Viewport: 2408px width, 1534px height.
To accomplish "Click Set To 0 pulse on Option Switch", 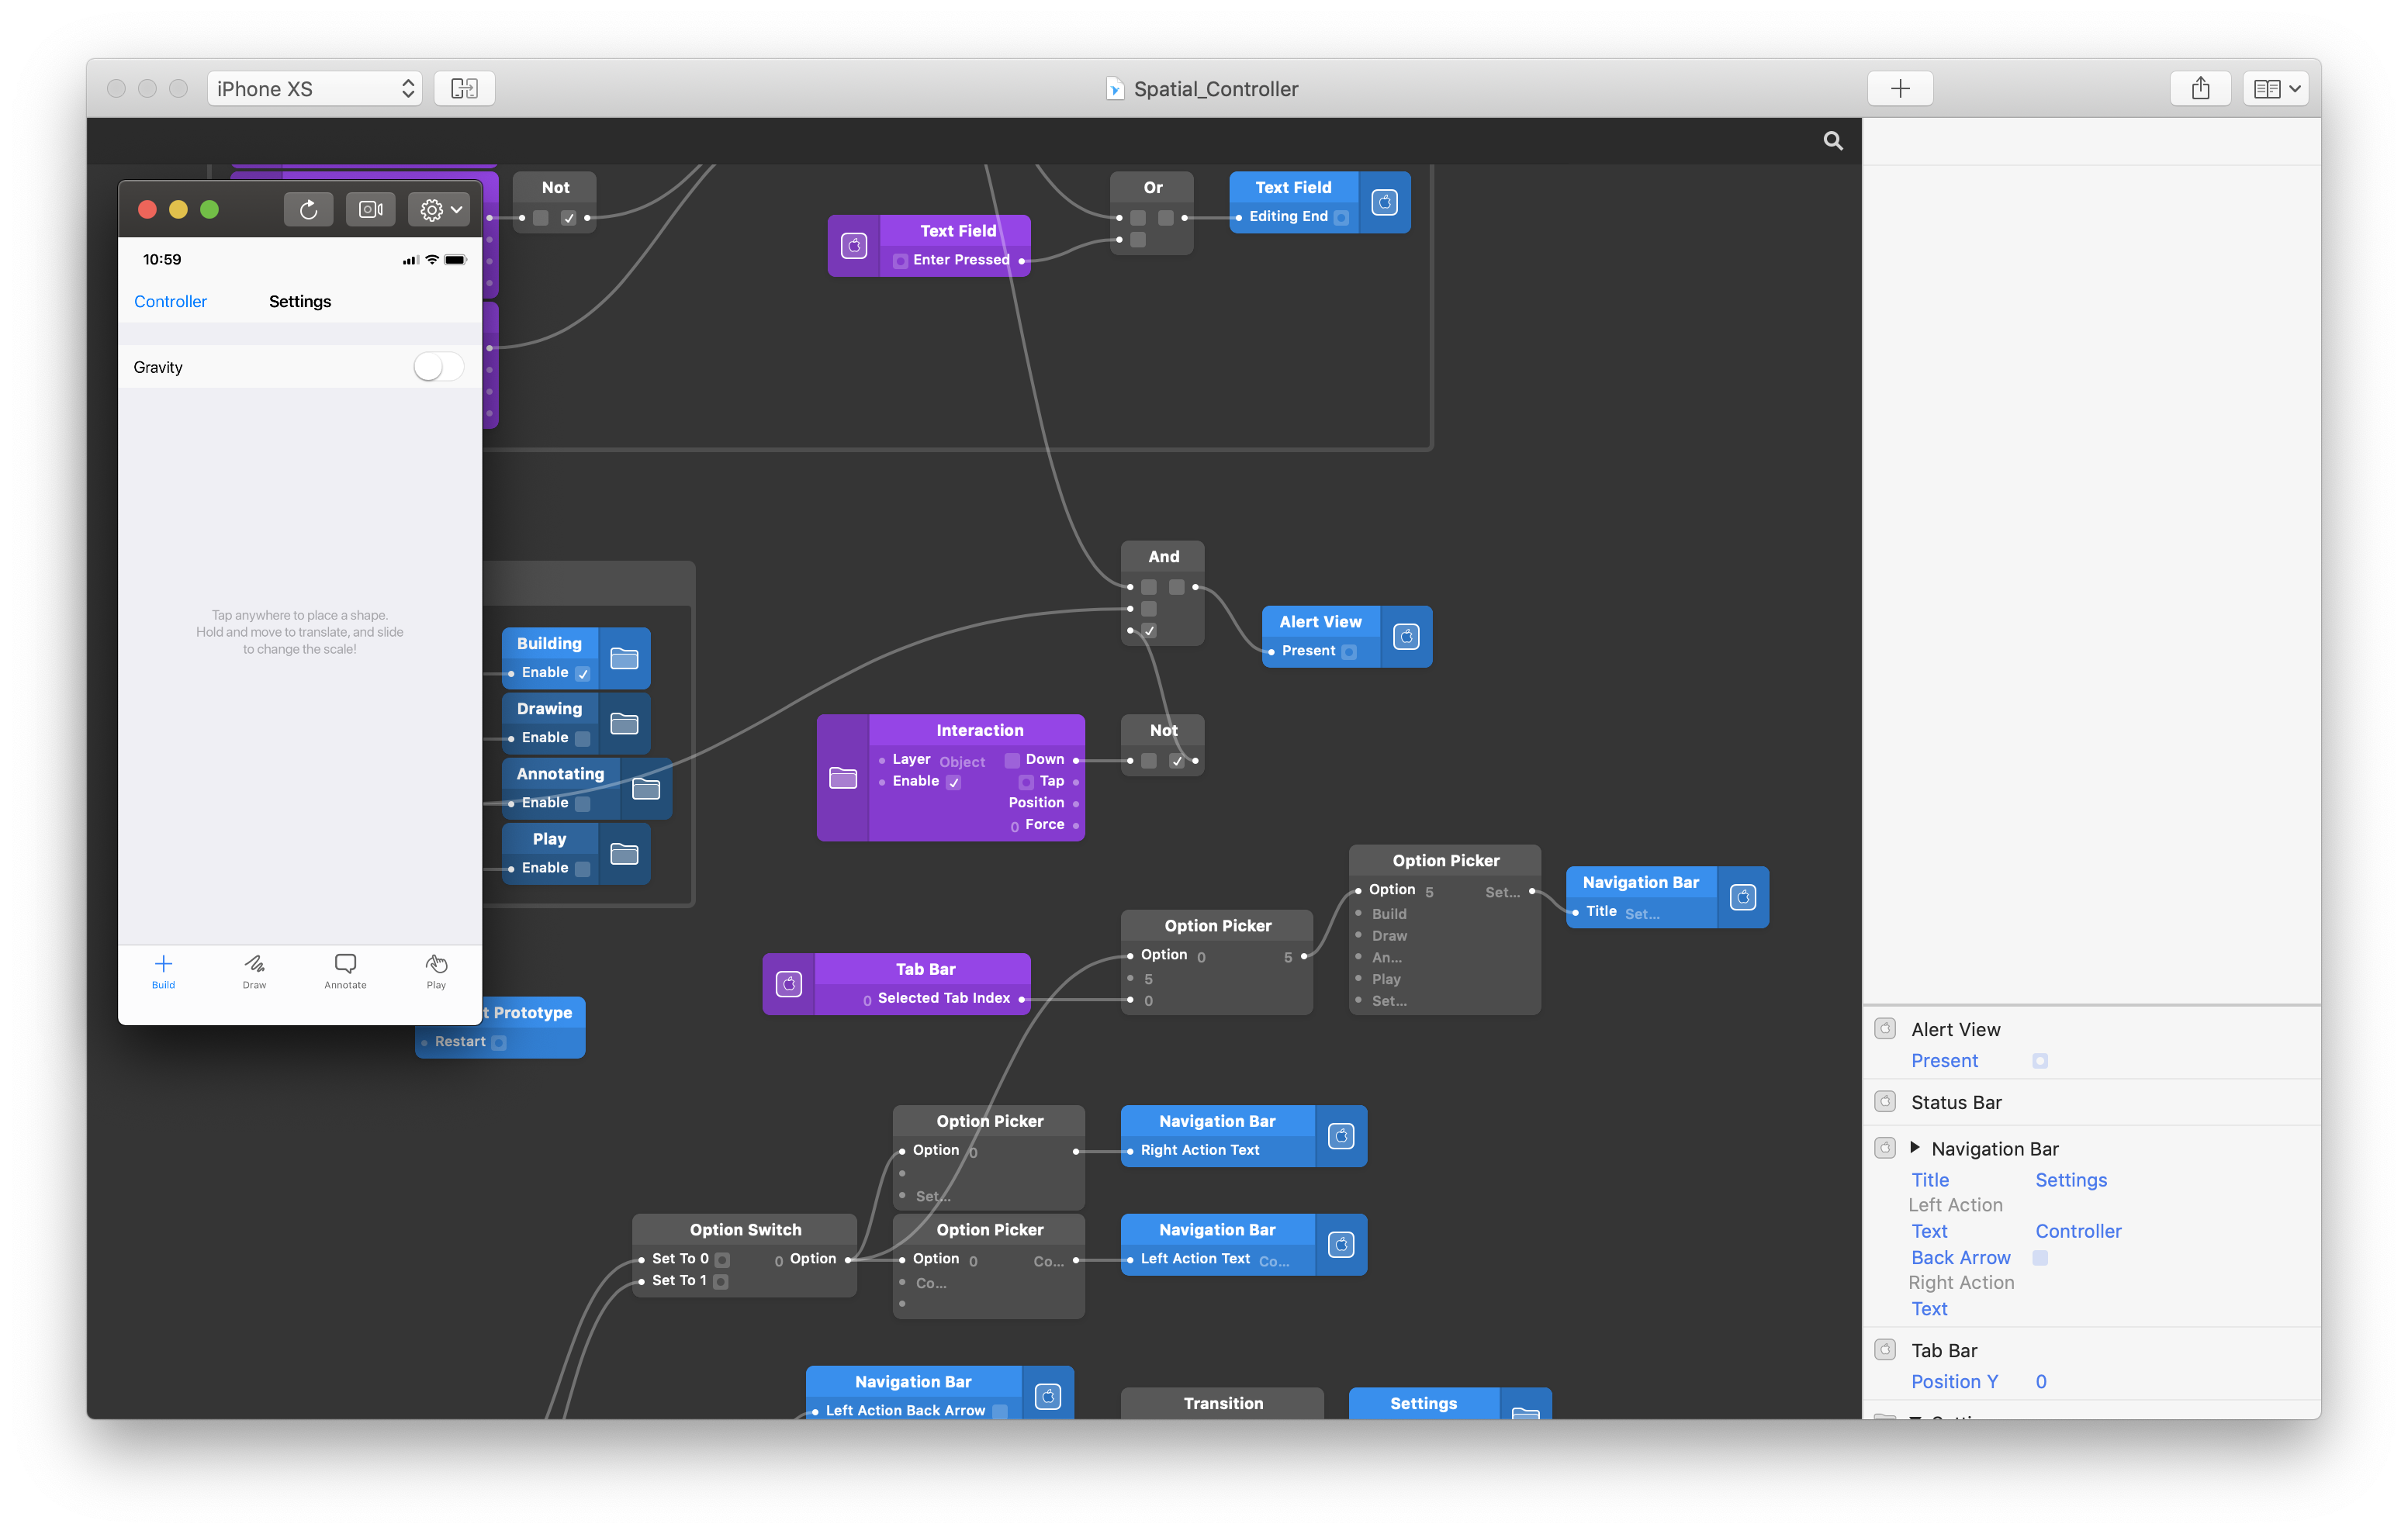I will point(722,1260).
